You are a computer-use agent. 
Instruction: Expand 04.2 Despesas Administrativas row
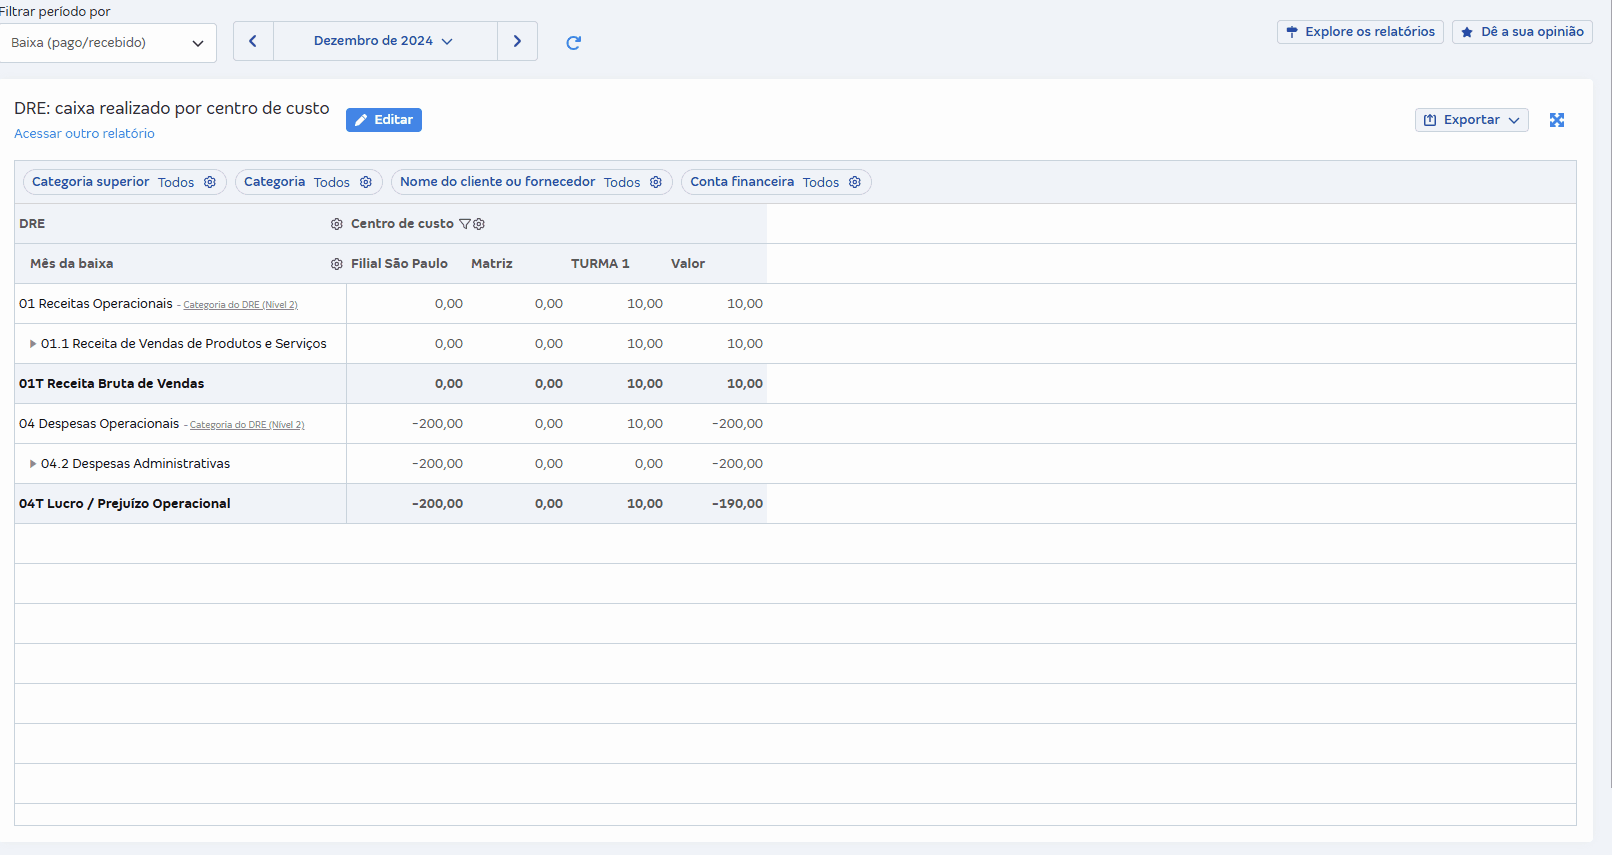click(x=33, y=464)
